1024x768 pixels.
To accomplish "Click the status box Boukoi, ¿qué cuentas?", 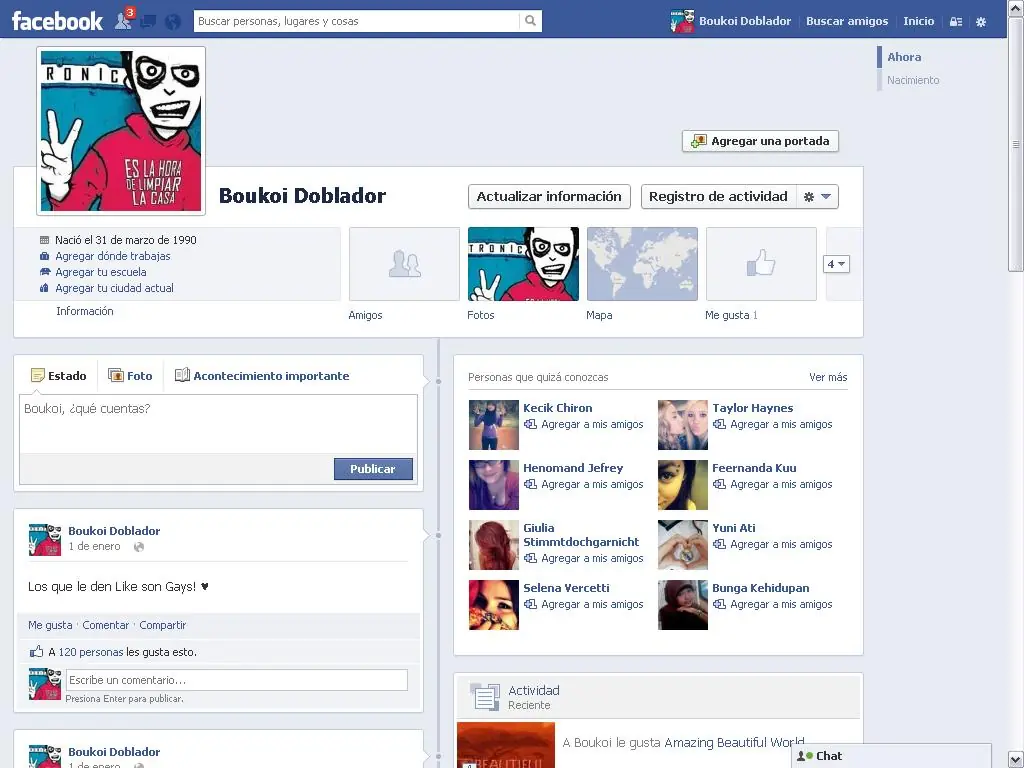I will 218,423.
